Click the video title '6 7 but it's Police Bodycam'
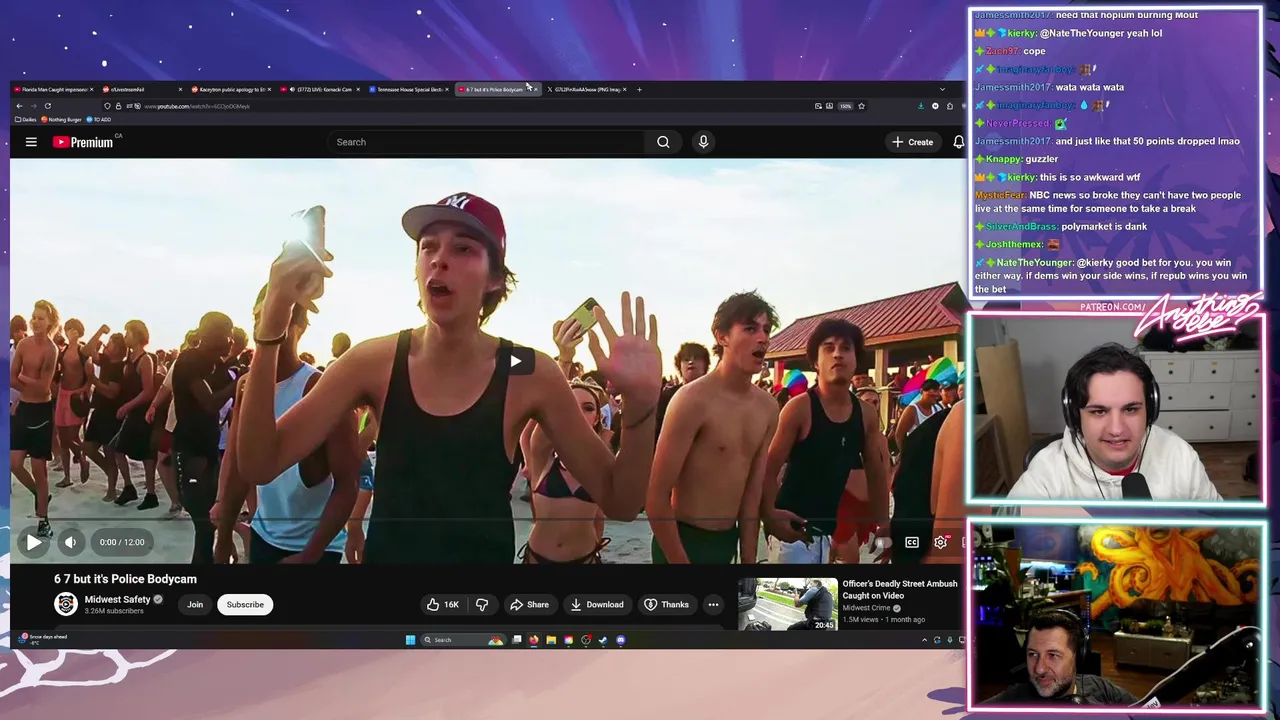1280x720 pixels. click(x=125, y=579)
